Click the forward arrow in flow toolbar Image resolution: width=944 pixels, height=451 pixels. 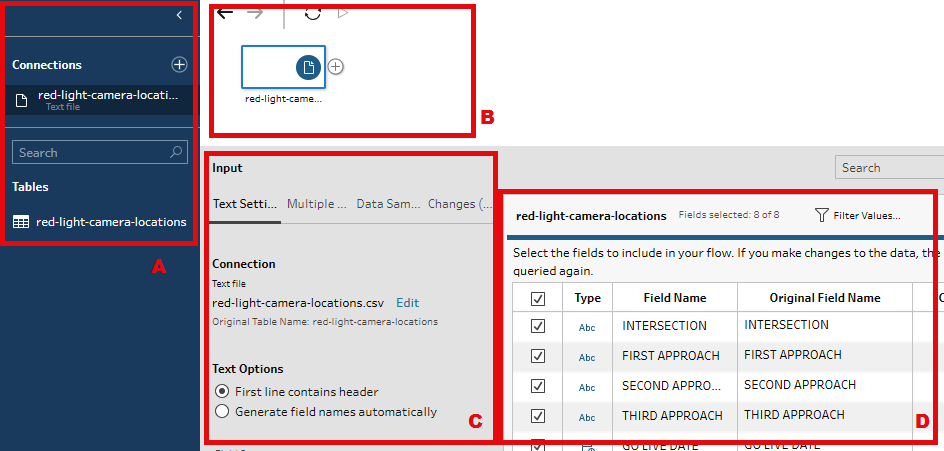pyautogui.click(x=256, y=13)
